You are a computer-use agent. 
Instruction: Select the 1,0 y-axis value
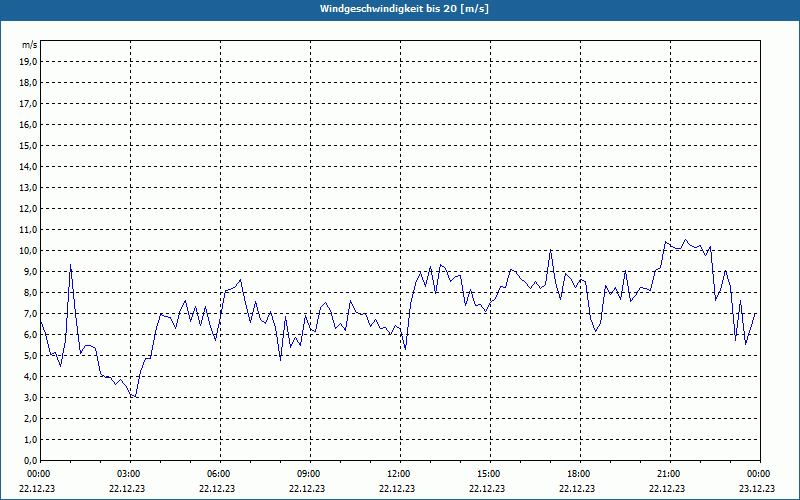(x=30, y=439)
